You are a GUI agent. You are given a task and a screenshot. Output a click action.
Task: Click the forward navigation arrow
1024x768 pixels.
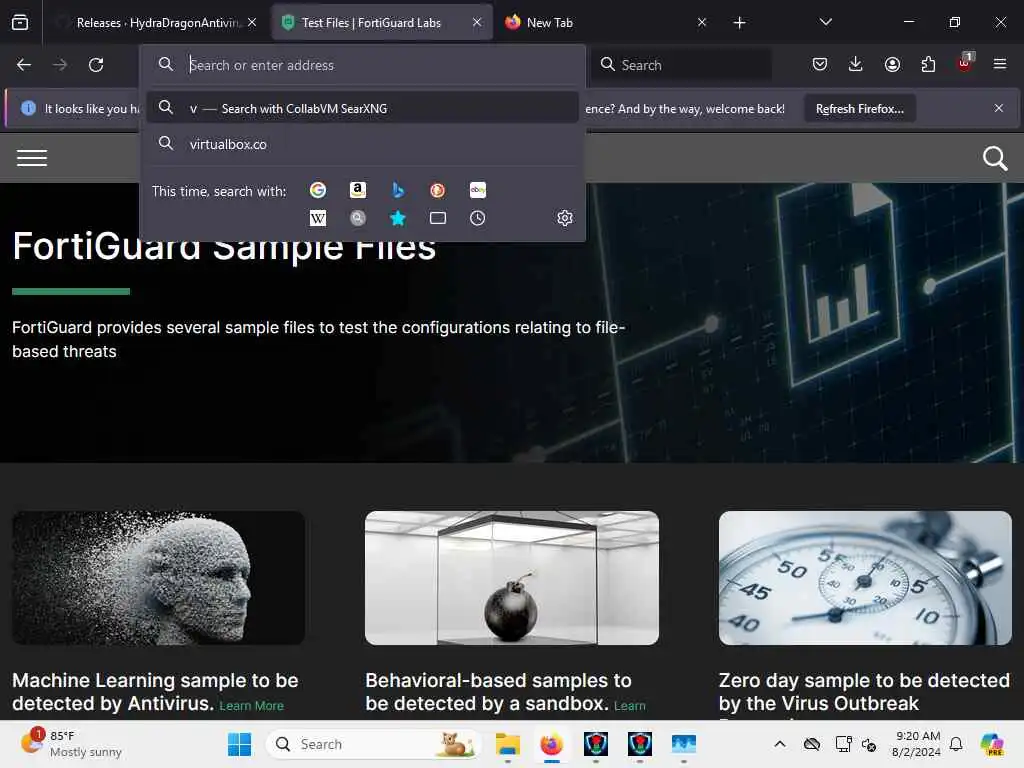pyautogui.click(x=60, y=65)
